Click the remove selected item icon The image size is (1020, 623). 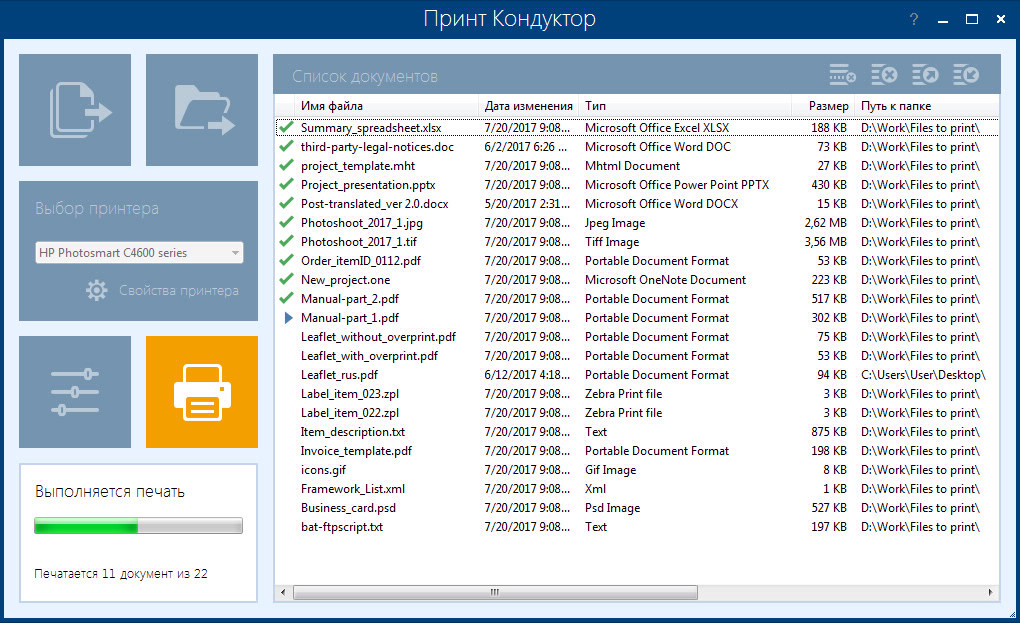click(x=842, y=75)
